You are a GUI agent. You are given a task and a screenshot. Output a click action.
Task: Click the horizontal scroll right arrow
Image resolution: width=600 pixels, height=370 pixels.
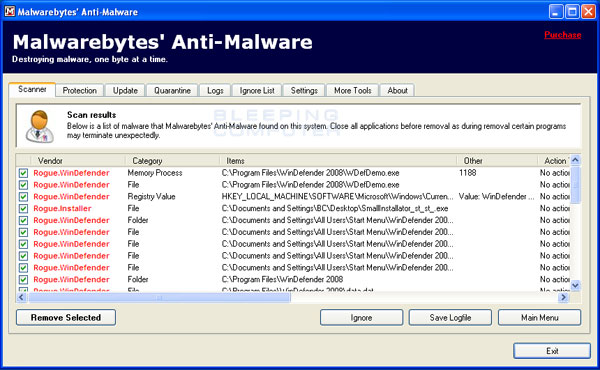click(563, 297)
